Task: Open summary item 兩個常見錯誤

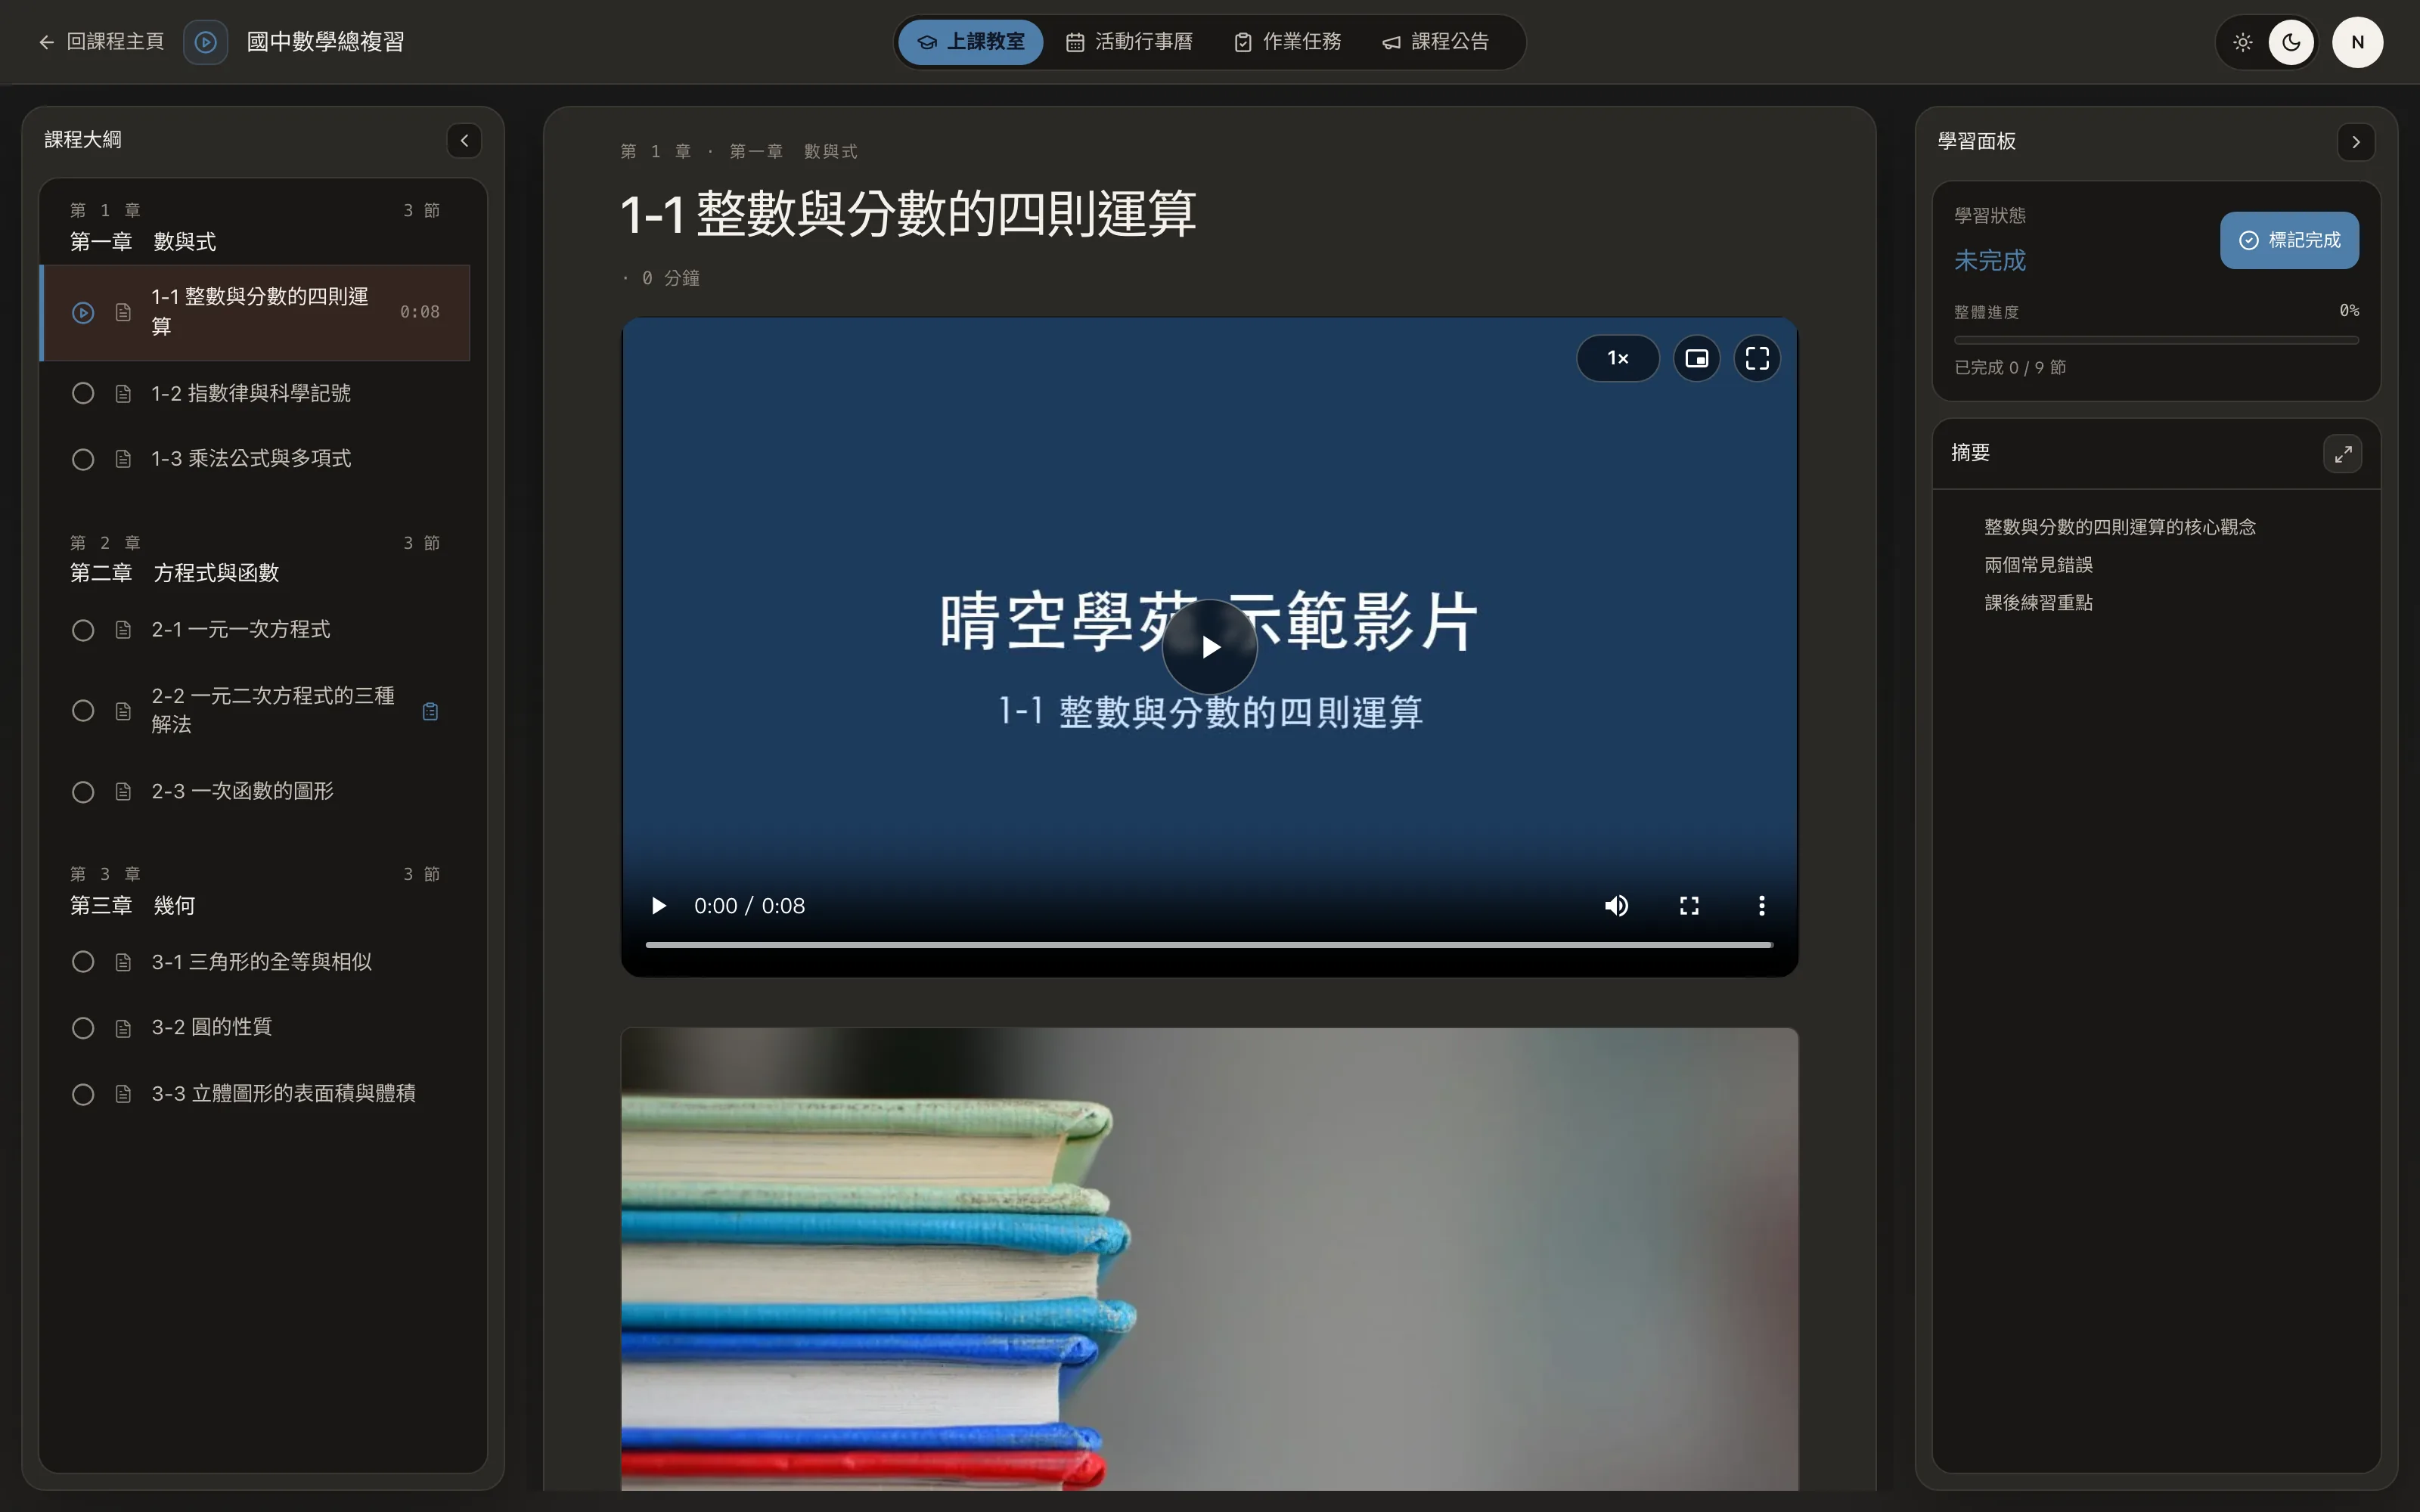Action: (x=2038, y=565)
